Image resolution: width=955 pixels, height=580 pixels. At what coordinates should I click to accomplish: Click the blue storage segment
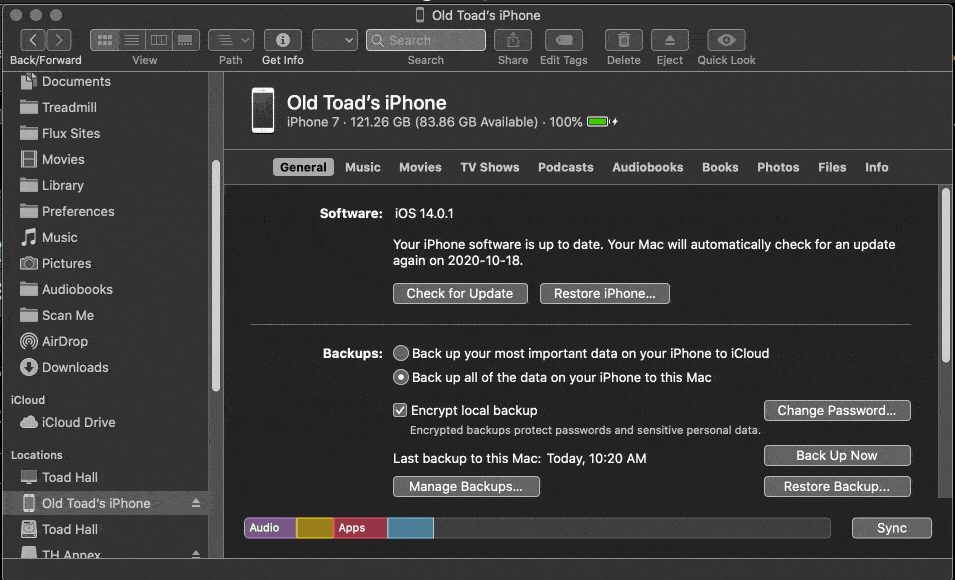[x=411, y=528]
